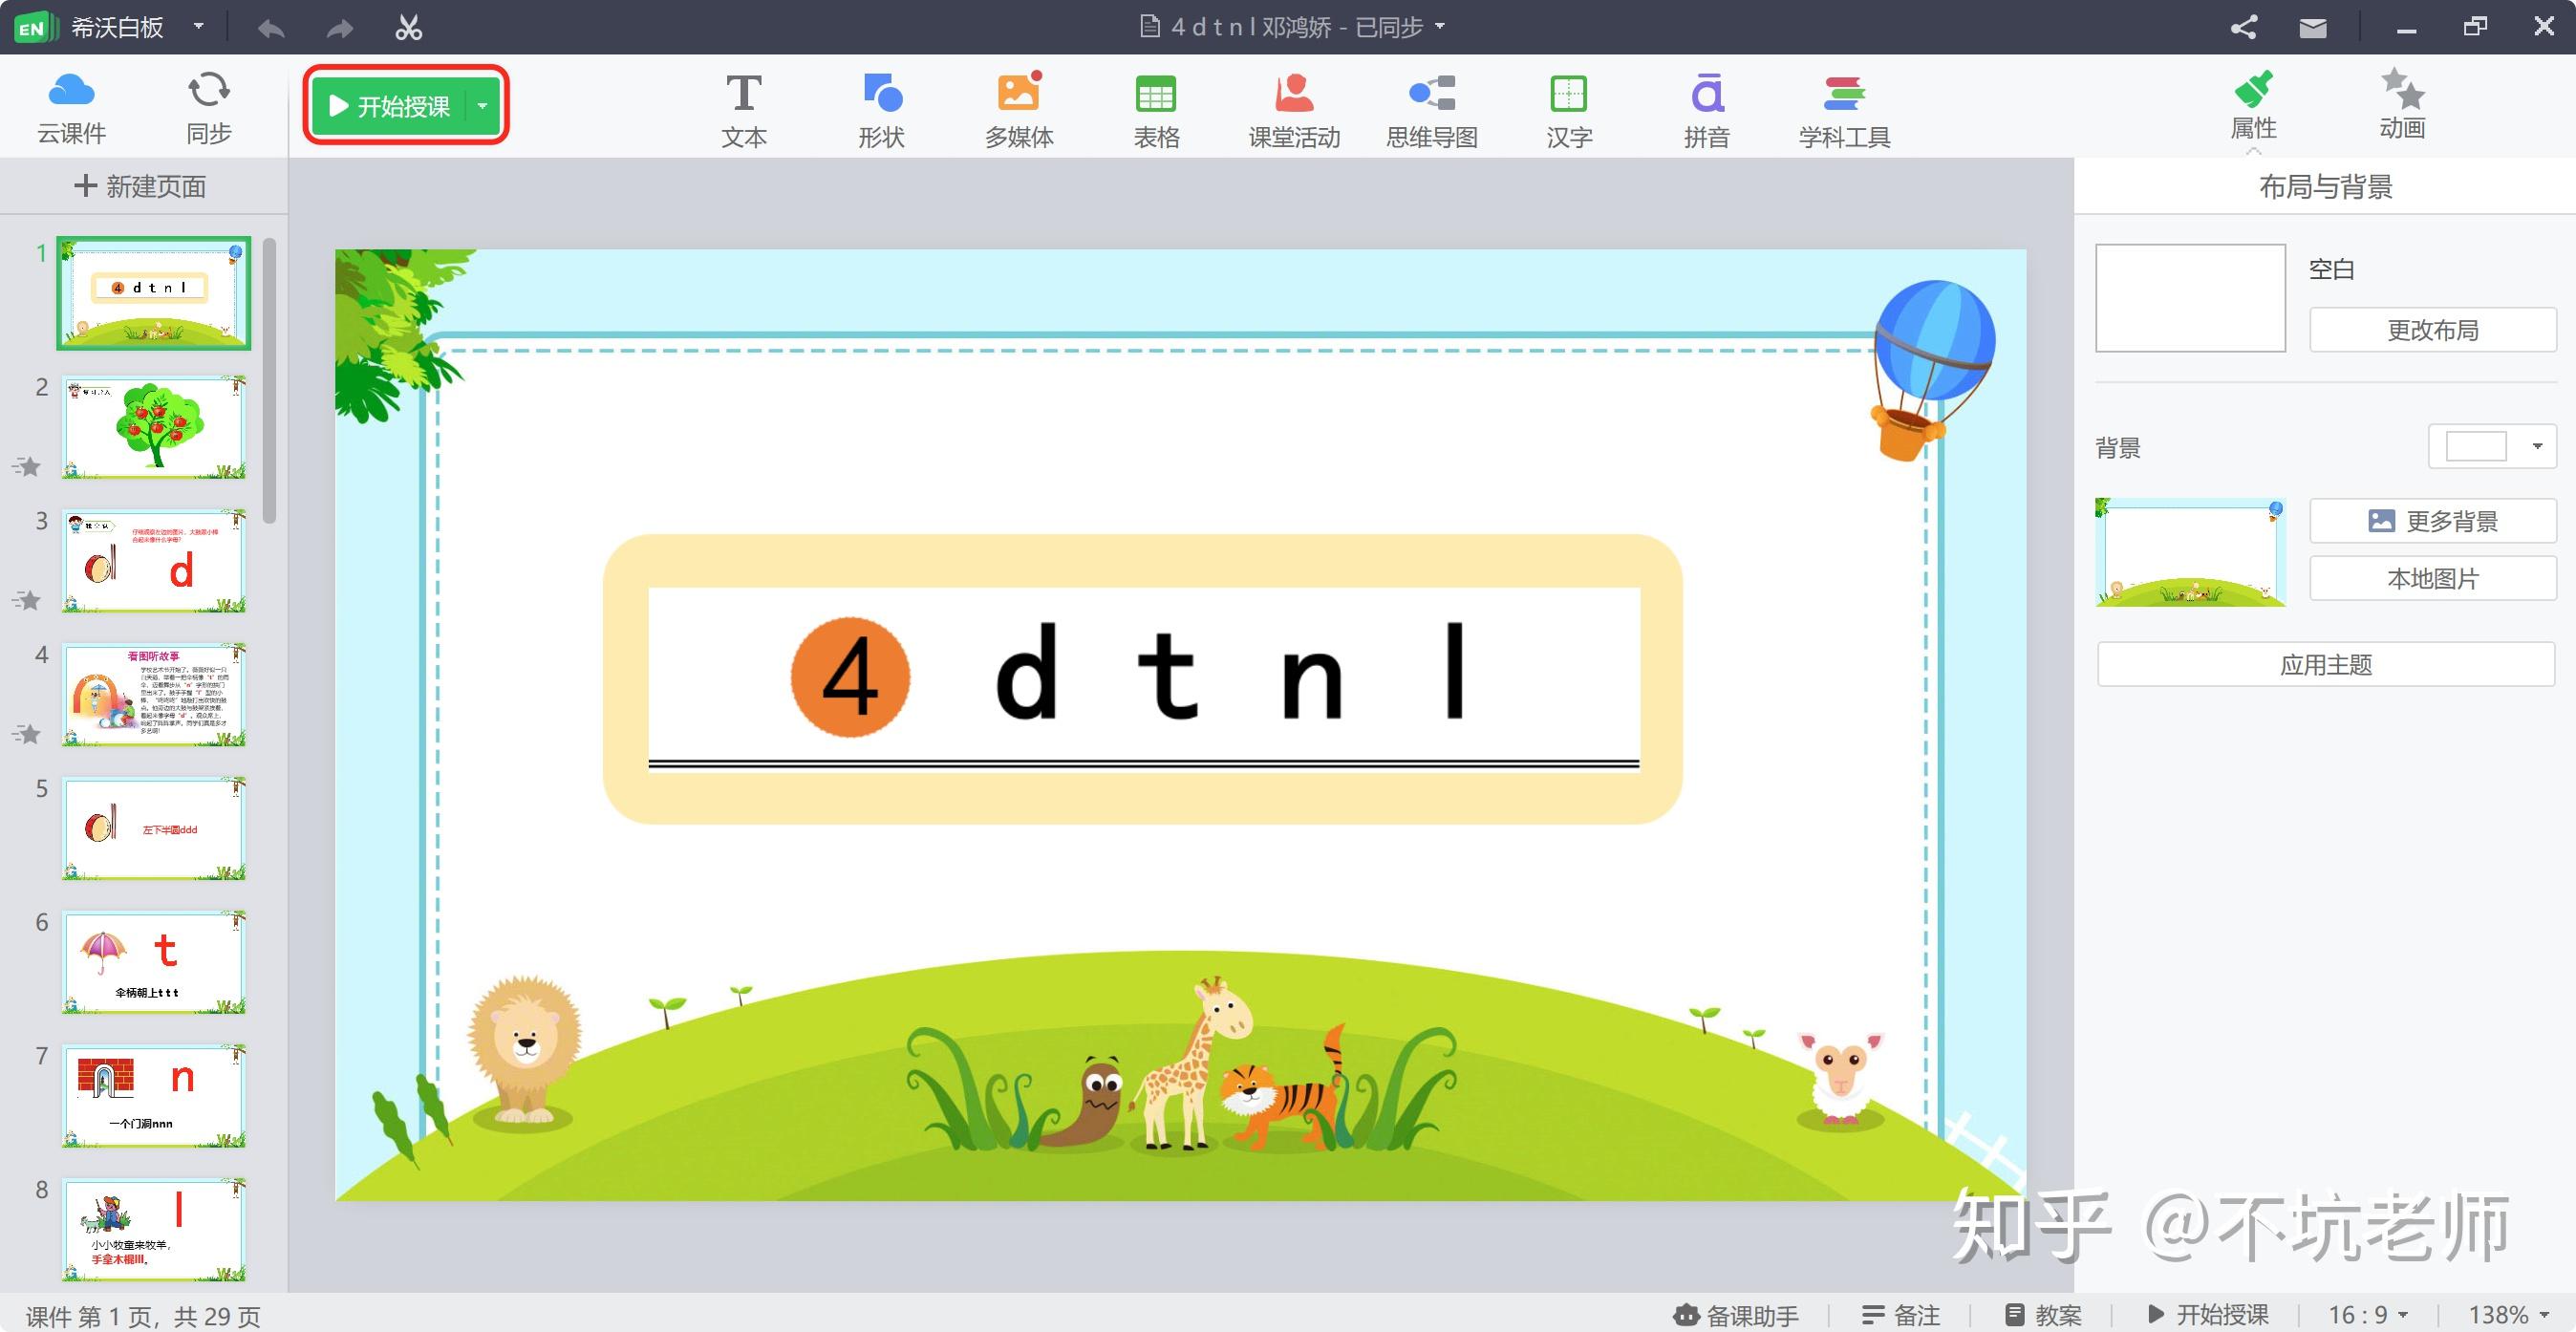The image size is (2576, 1332).
Task: Choose 本地图片 for background
Action: (x=2433, y=579)
